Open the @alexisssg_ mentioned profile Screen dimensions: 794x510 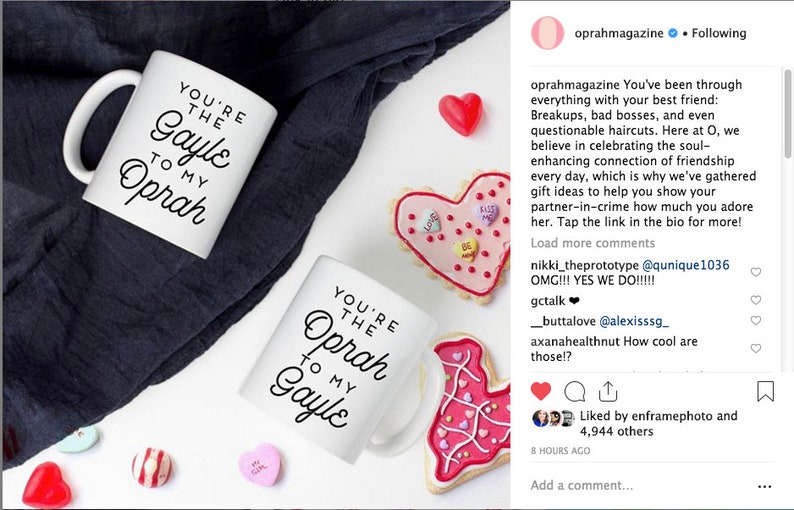pos(633,321)
